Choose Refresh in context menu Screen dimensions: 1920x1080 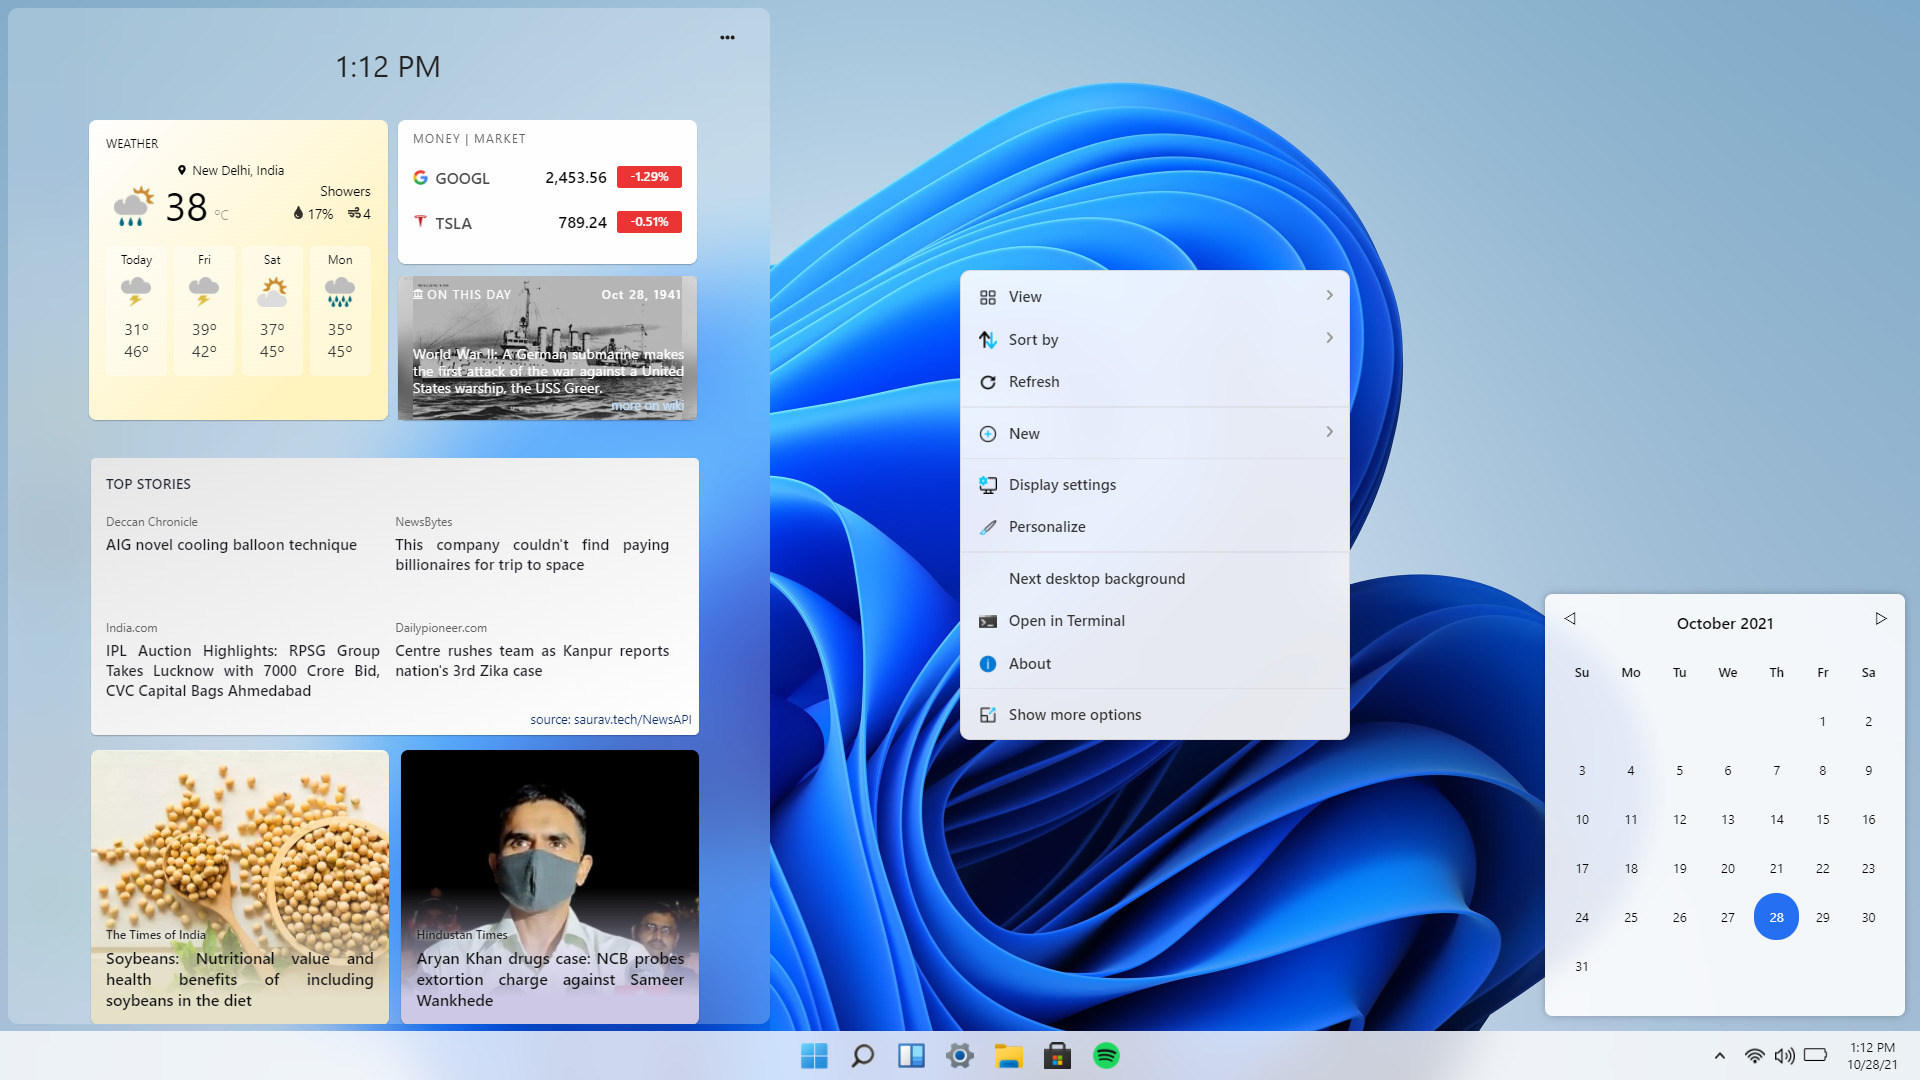coord(1034,382)
